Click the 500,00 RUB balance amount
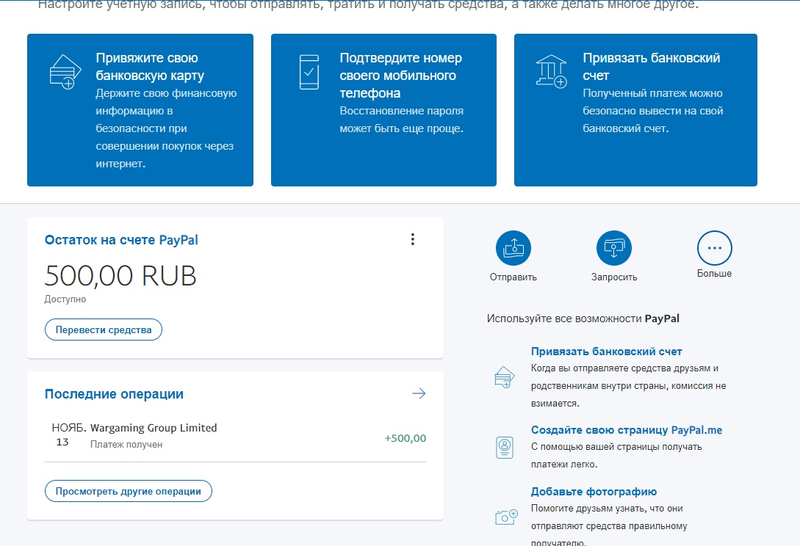800x546 pixels. (x=120, y=276)
